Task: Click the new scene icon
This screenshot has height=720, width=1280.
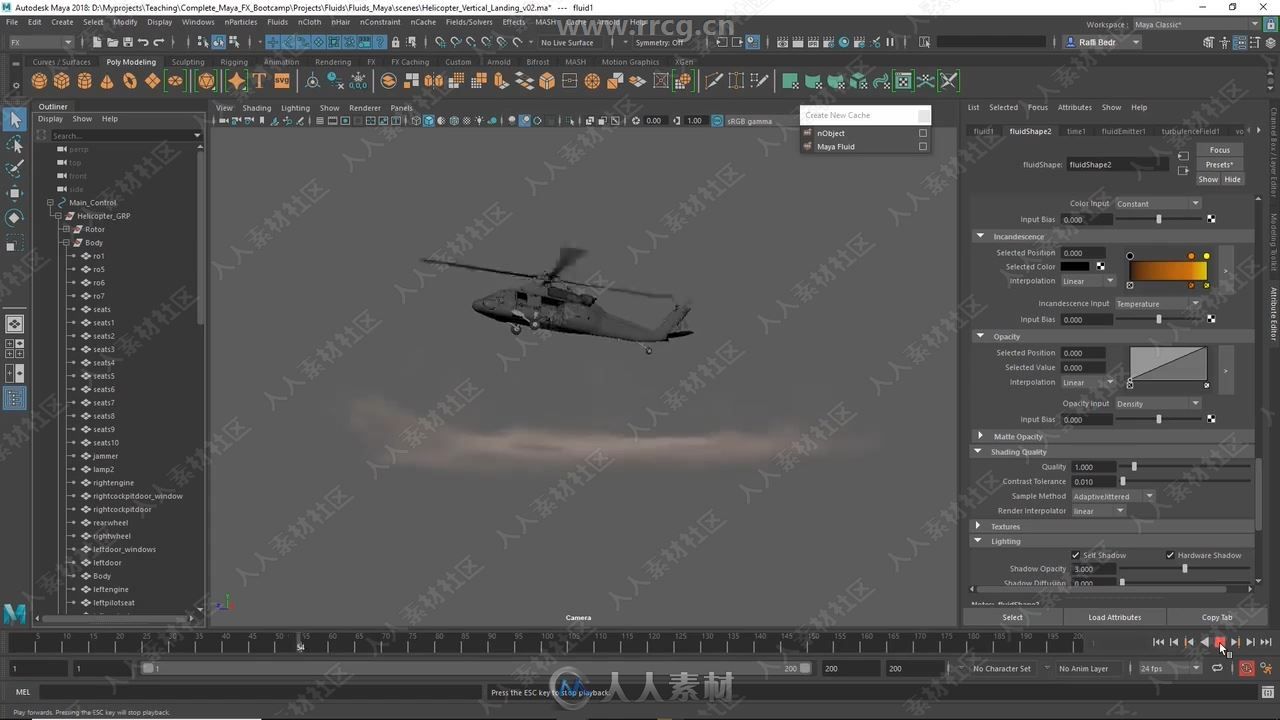Action: click(96, 42)
